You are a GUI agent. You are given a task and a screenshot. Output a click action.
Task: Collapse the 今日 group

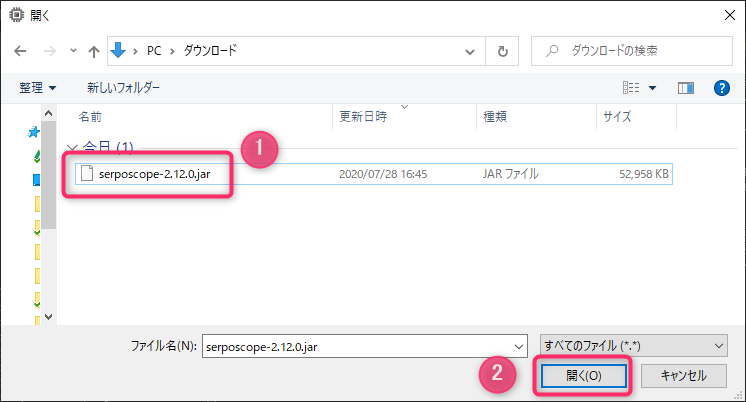[x=72, y=148]
